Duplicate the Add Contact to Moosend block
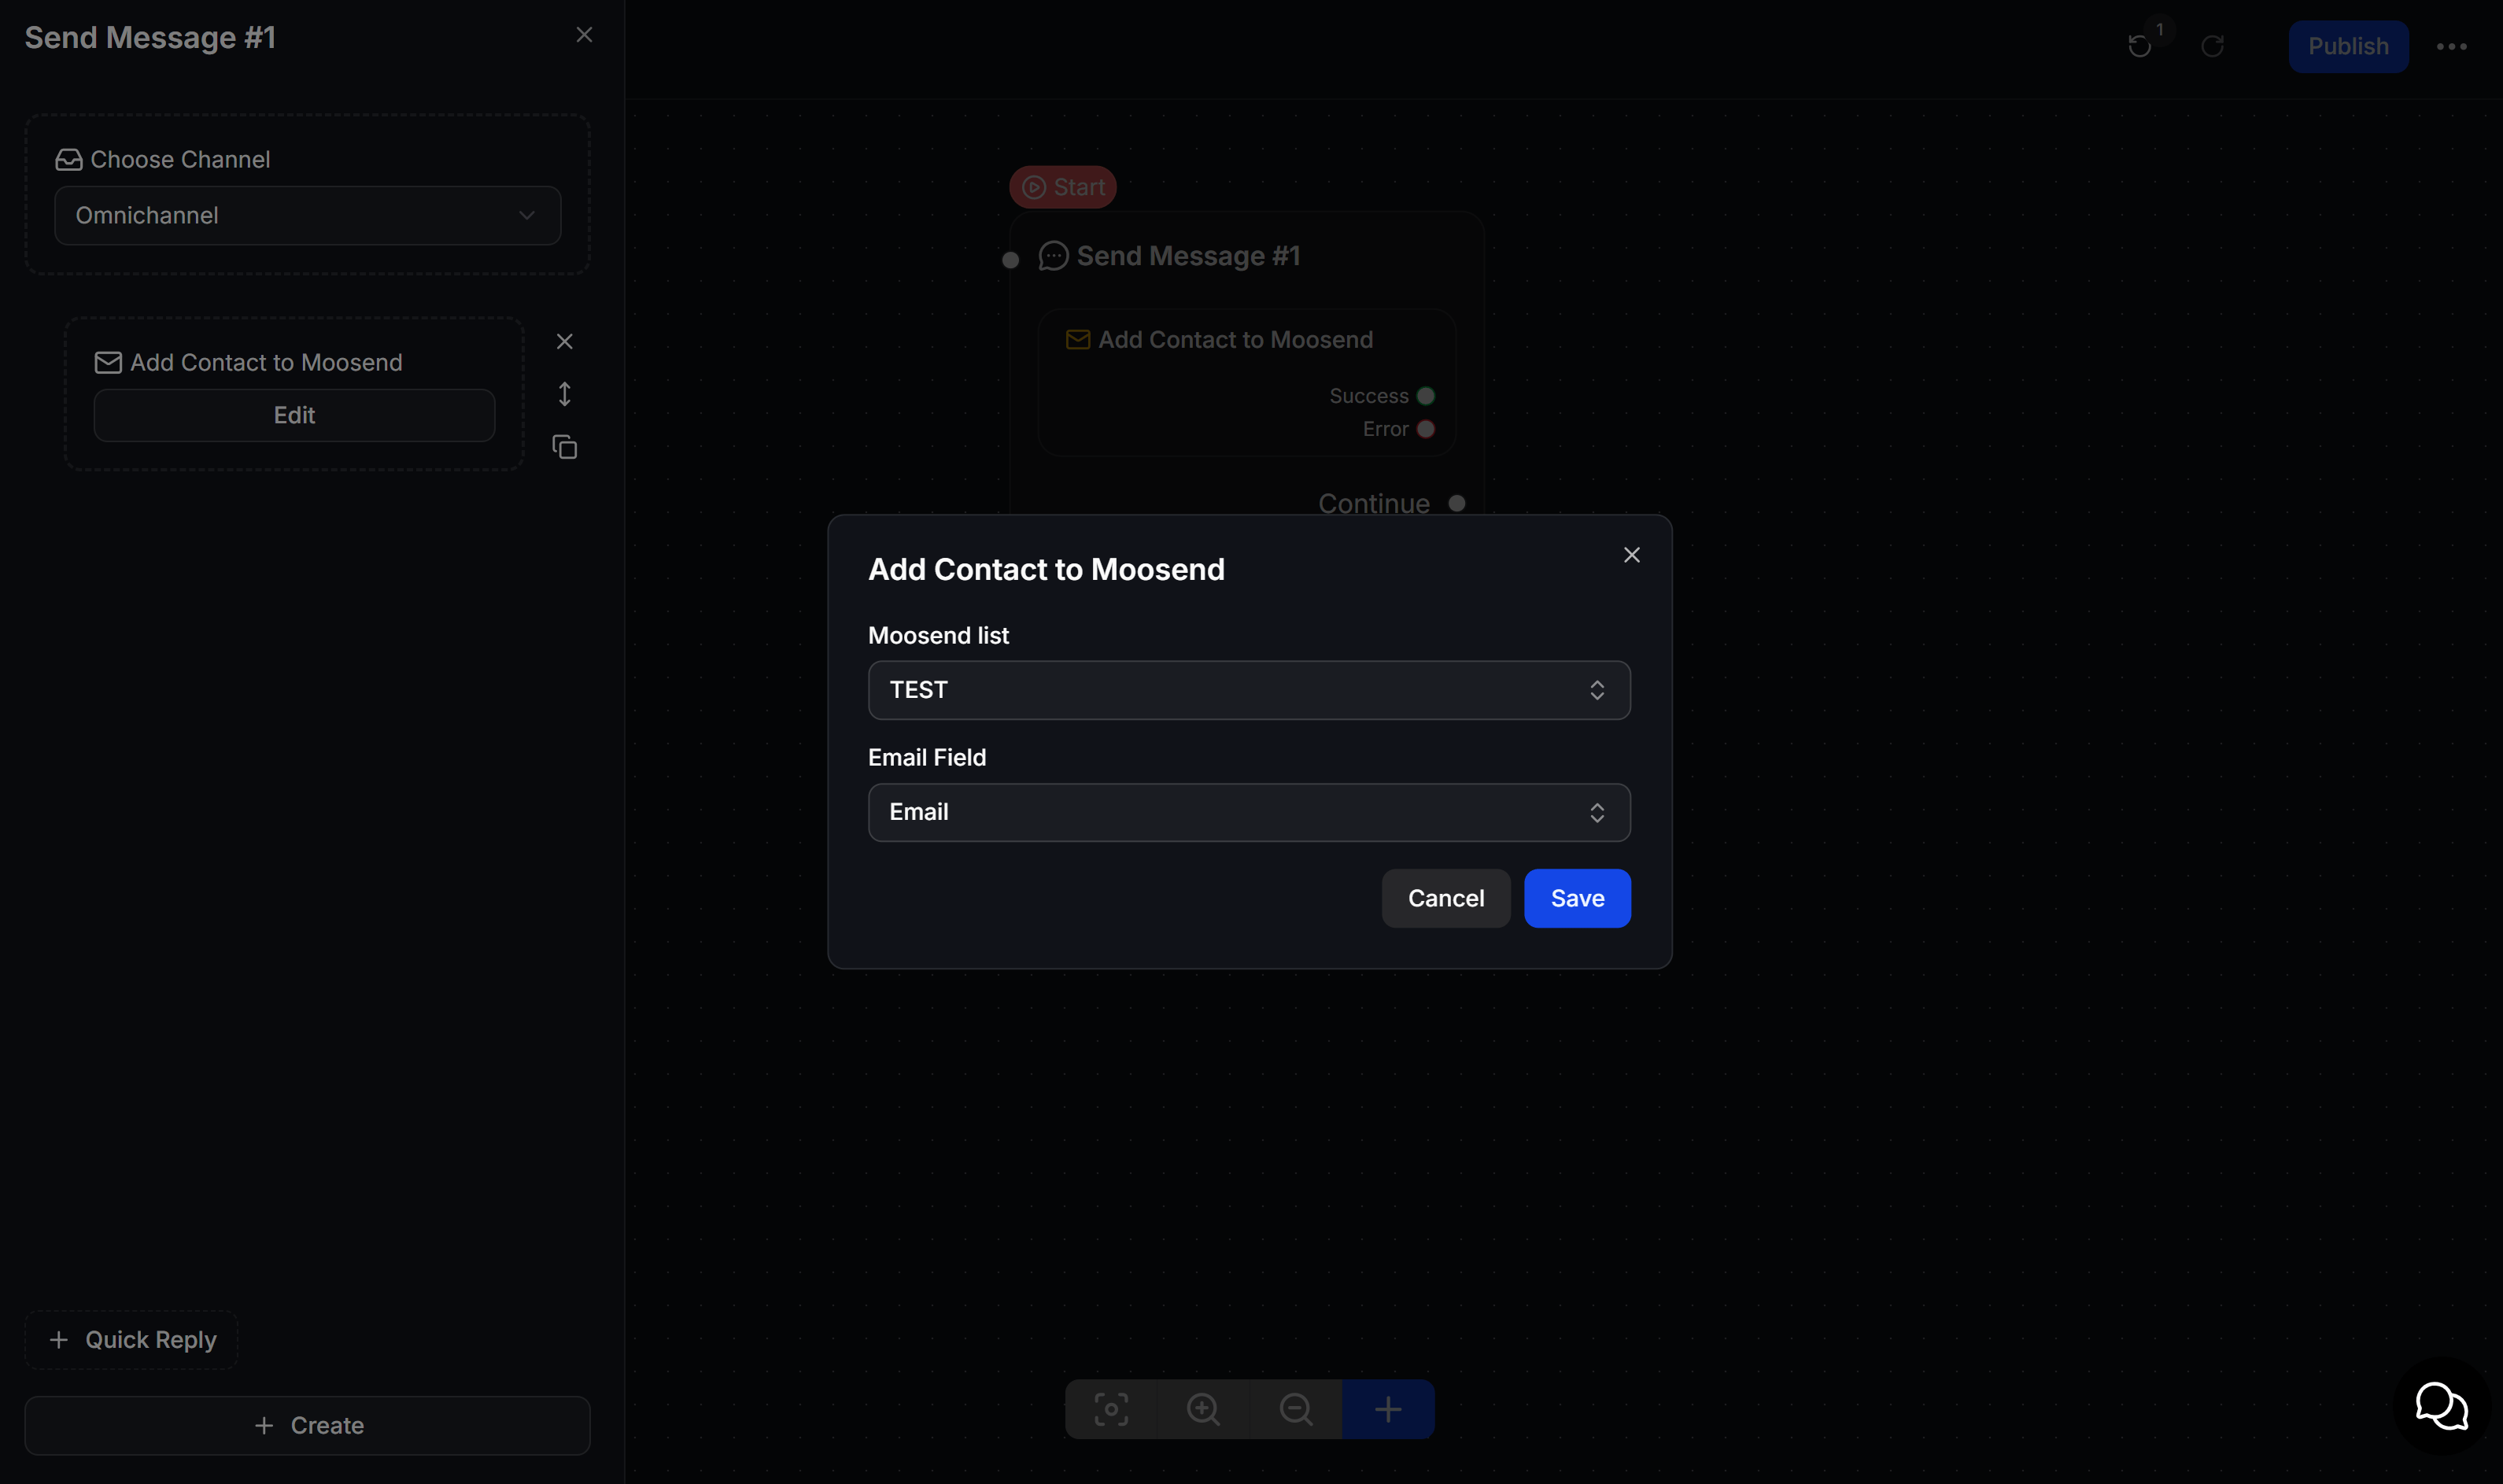Screen dimensions: 2503x1484 point(564,447)
